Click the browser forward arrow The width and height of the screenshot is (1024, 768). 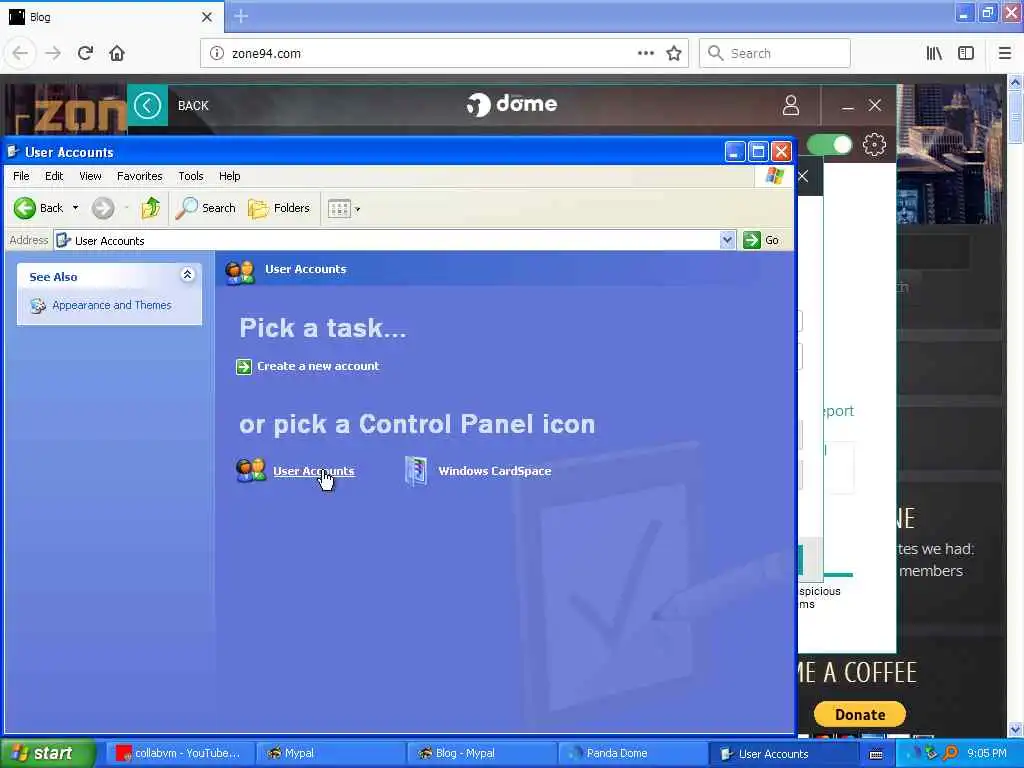click(x=53, y=53)
